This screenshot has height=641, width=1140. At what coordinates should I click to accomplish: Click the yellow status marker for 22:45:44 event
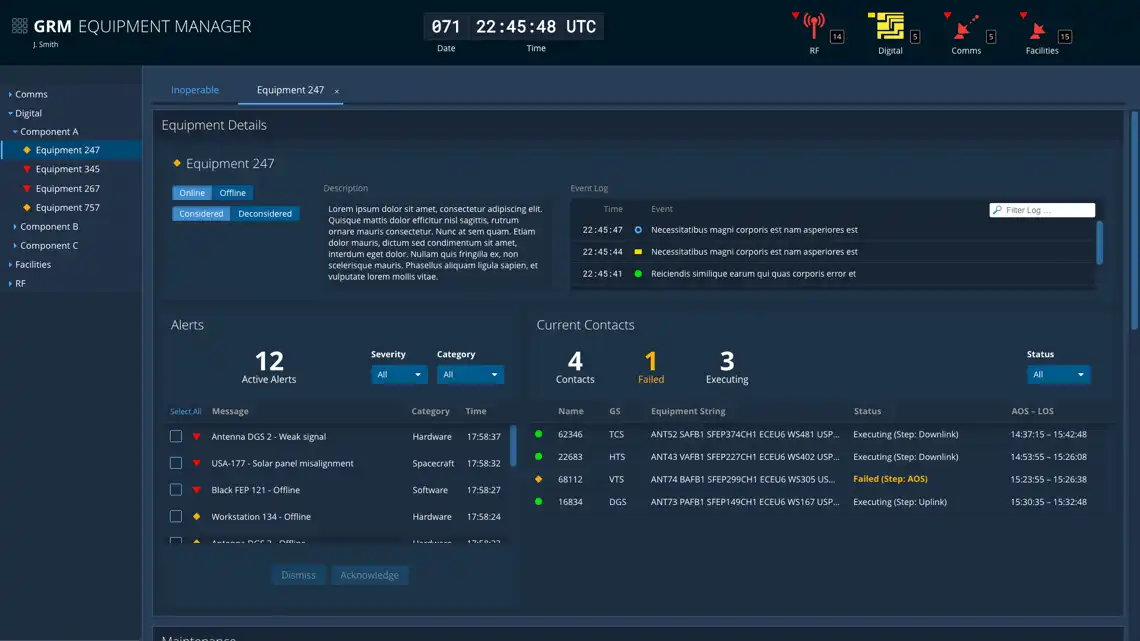pos(638,251)
